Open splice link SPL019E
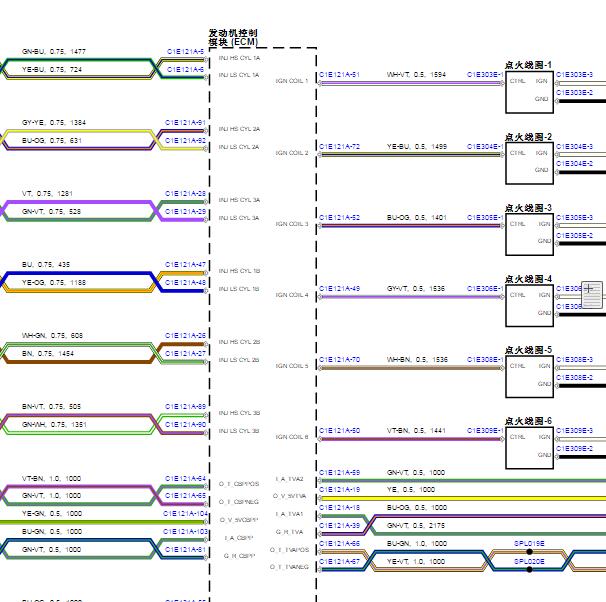 [529, 544]
